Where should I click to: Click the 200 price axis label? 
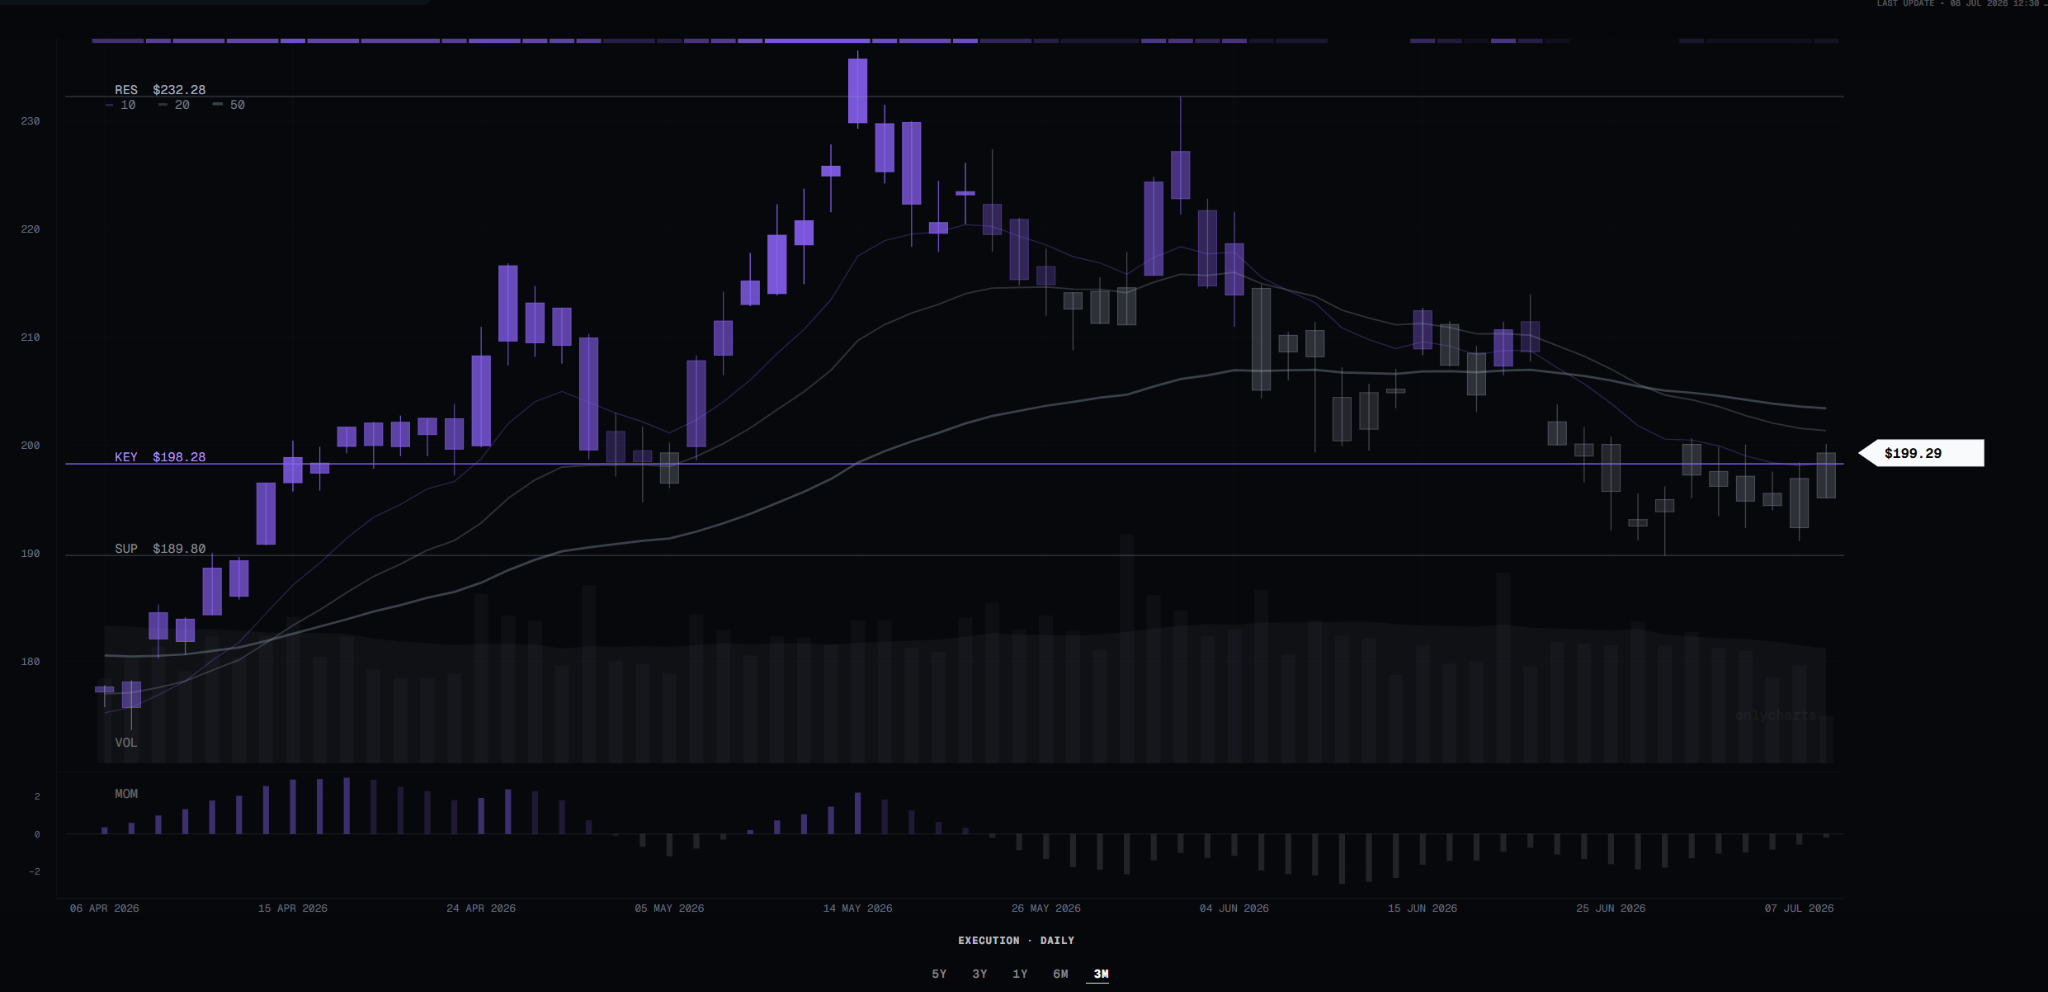[30, 445]
